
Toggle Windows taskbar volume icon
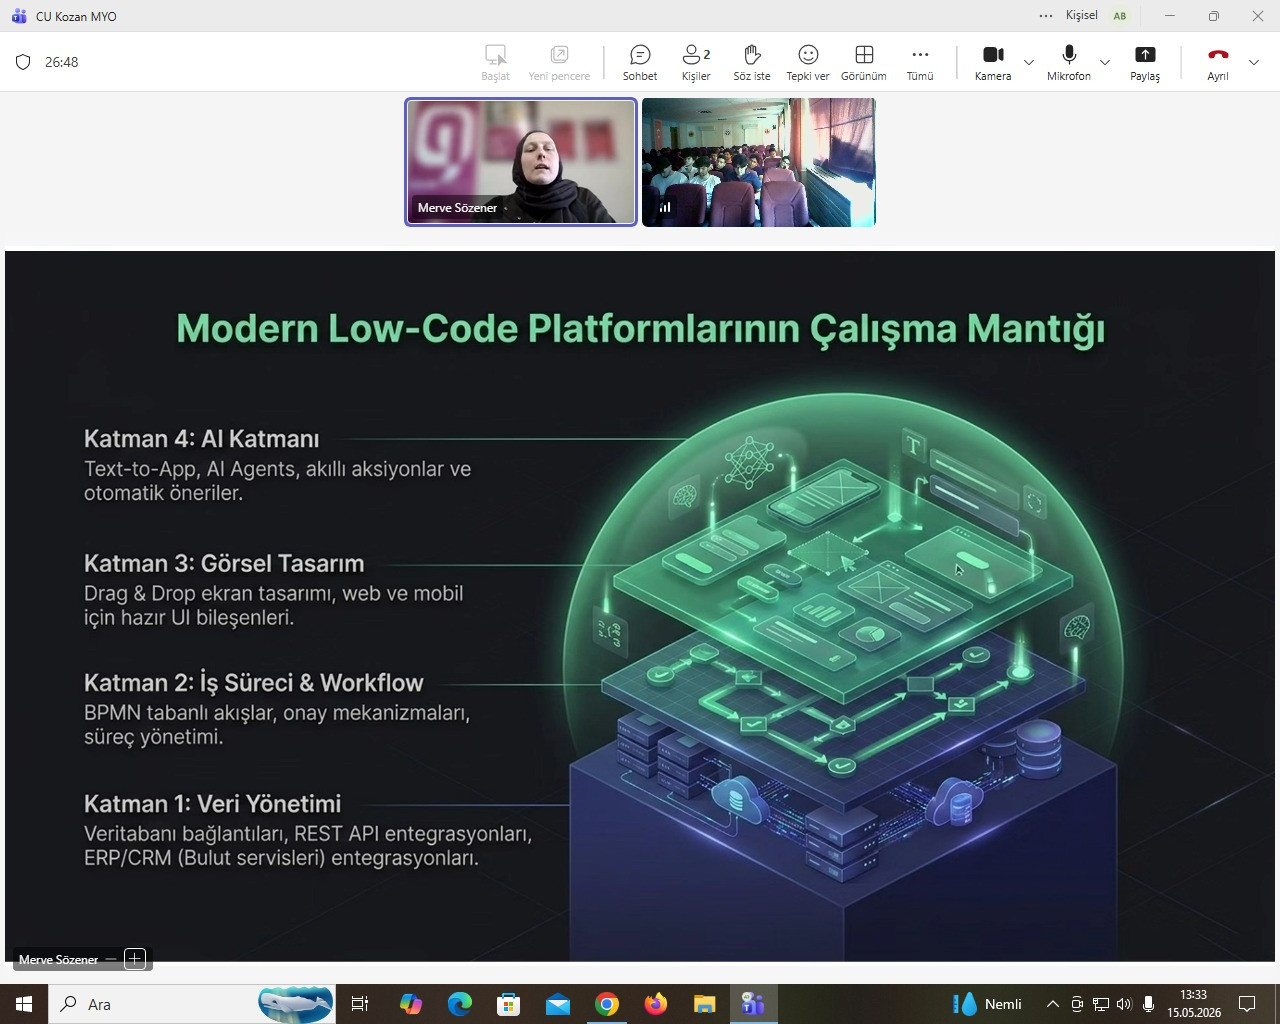tap(1124, 1004)
